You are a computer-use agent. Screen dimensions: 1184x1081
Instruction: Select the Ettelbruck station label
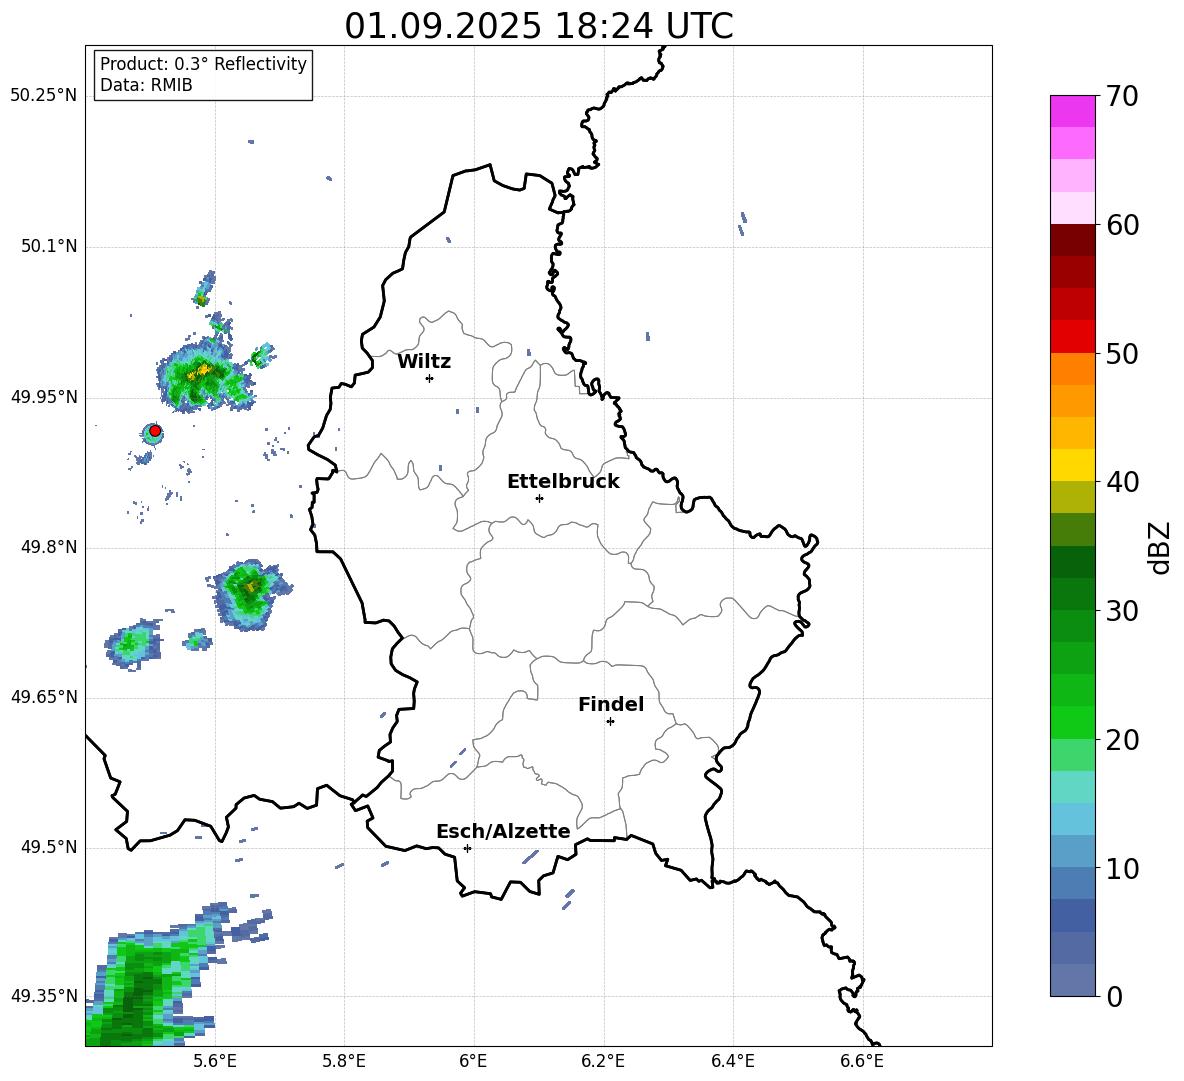(x=563, y=482)
